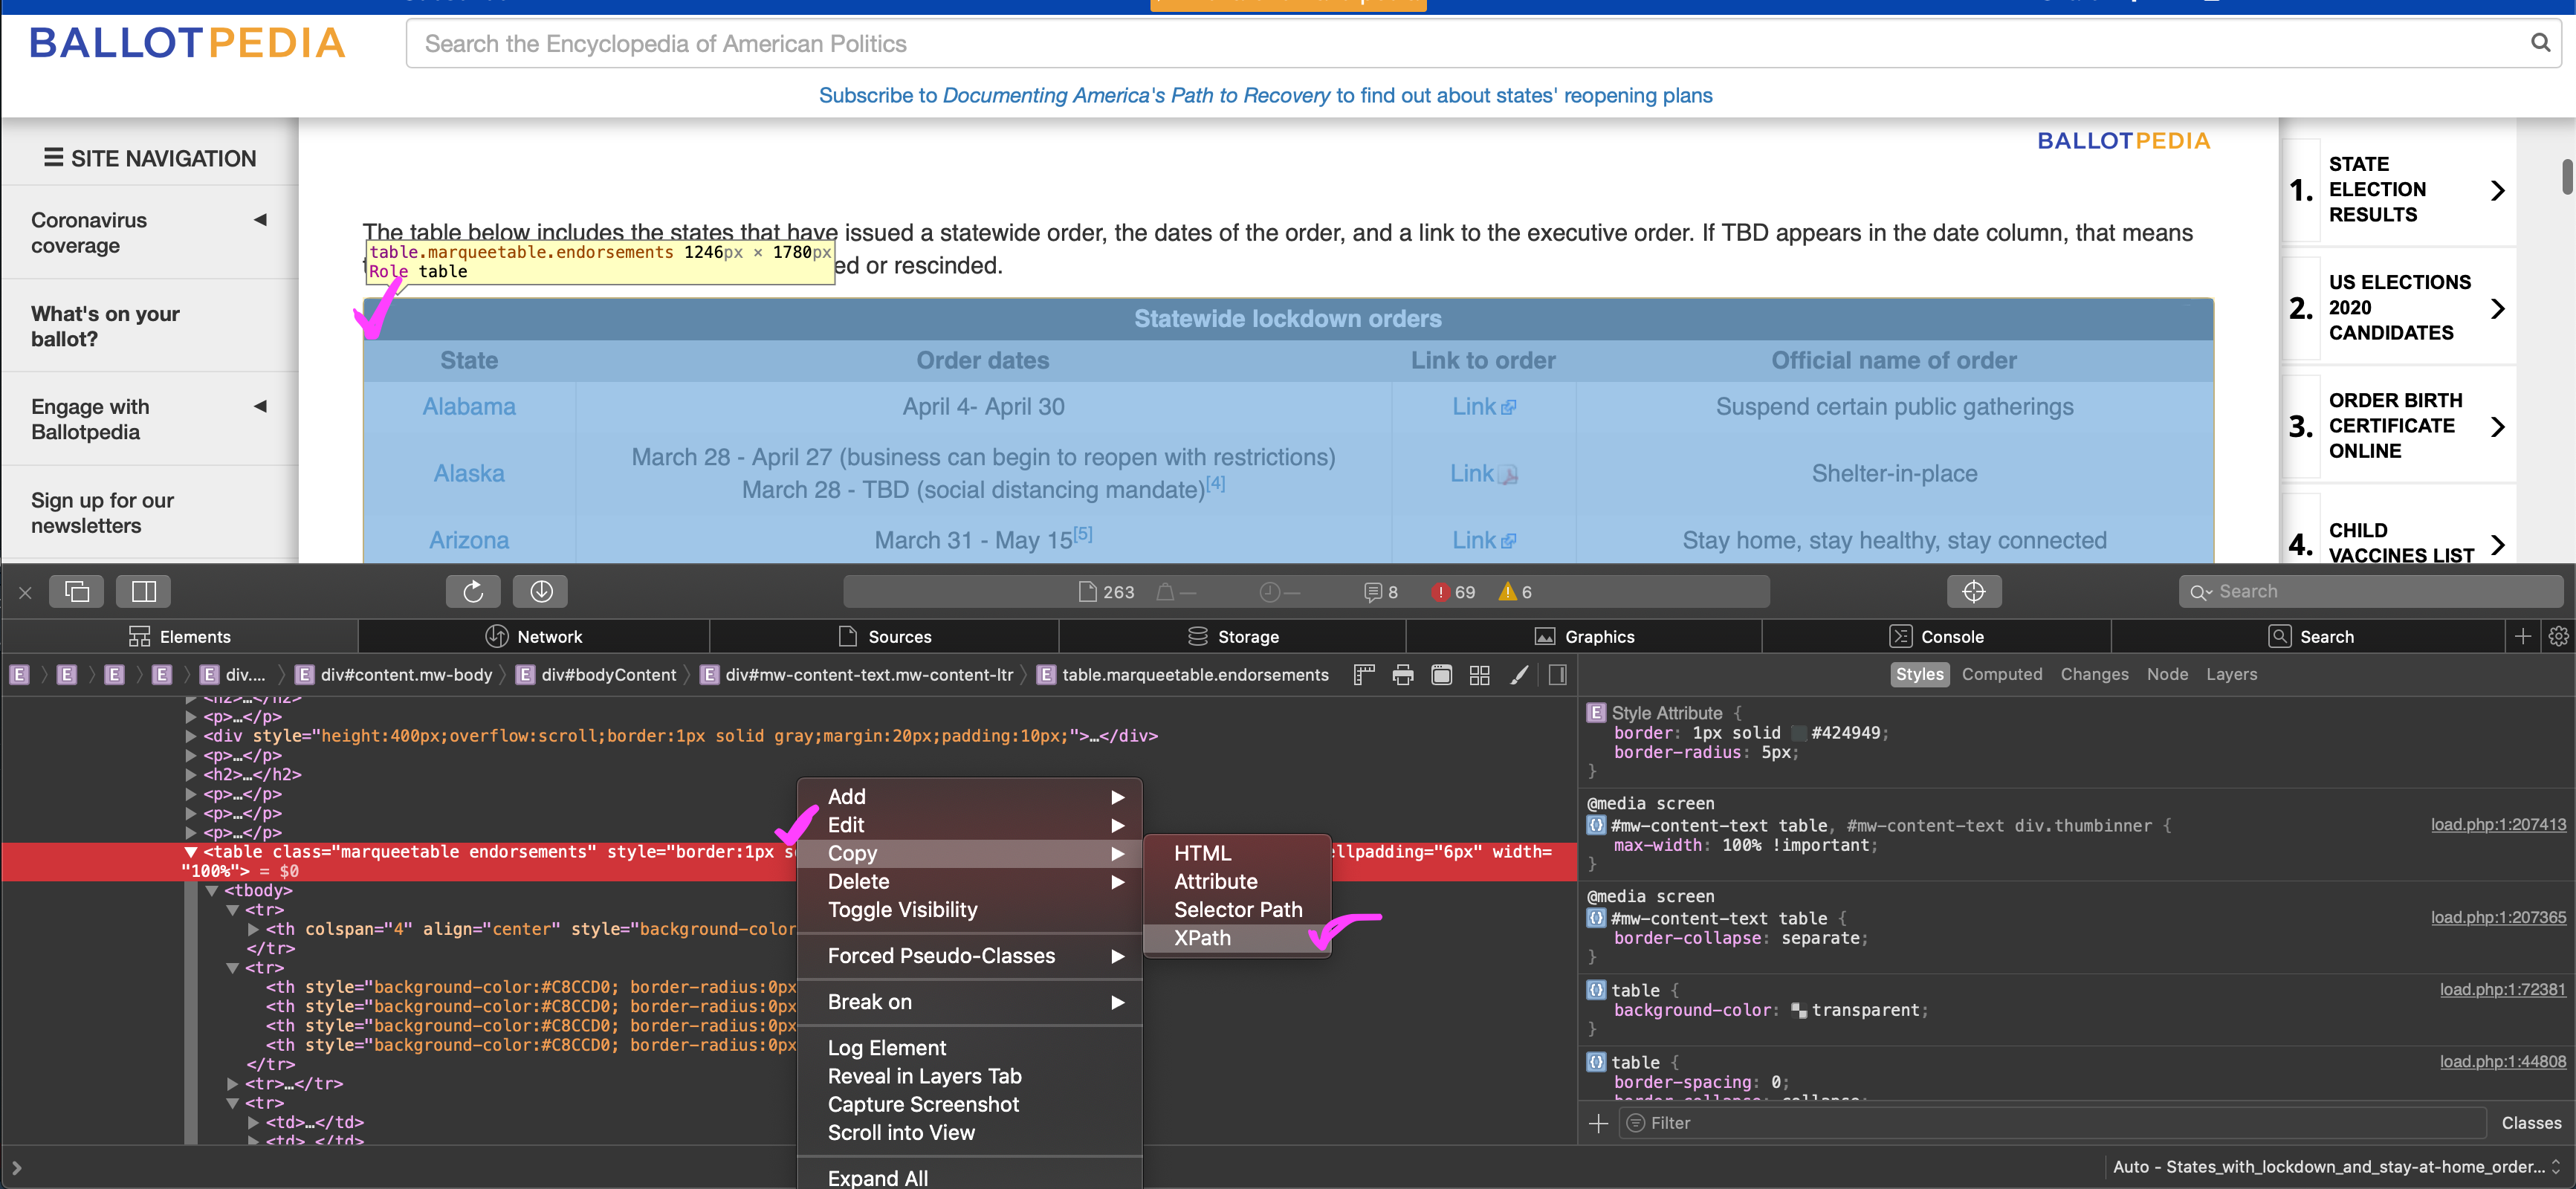Collapse the selected table element triangle

click(190, 853)
